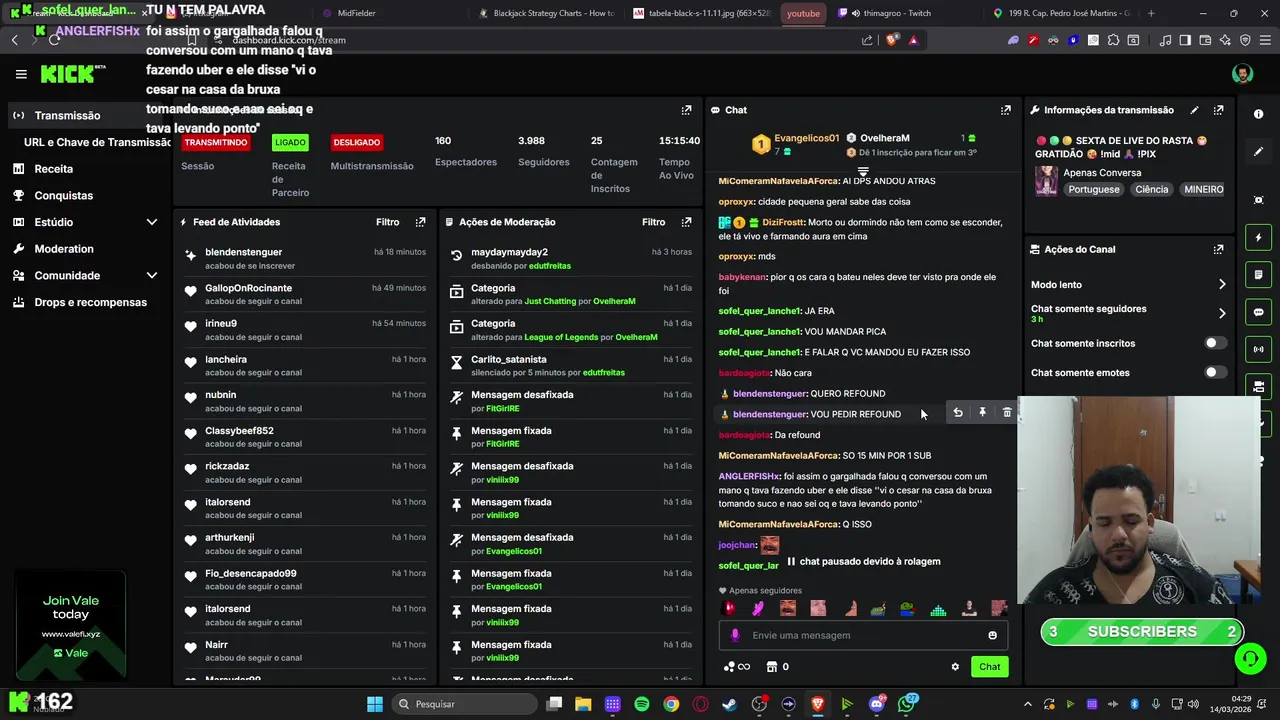This screenshot has width=1280, height=720.
Task: Click the Apenas Conversa category thumbnail
Action: click(1046, 180)
